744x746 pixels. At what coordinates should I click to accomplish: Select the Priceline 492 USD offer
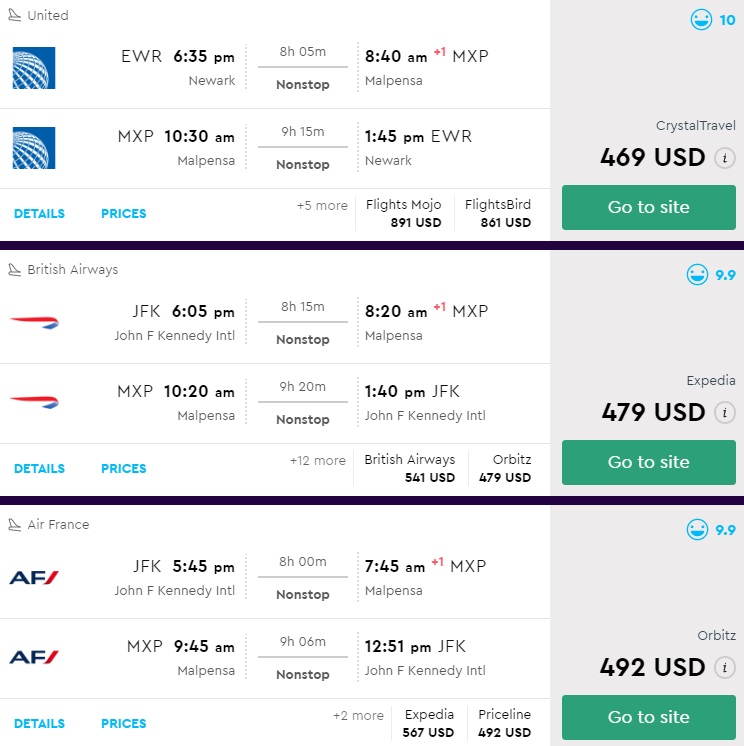click(504, 724)
